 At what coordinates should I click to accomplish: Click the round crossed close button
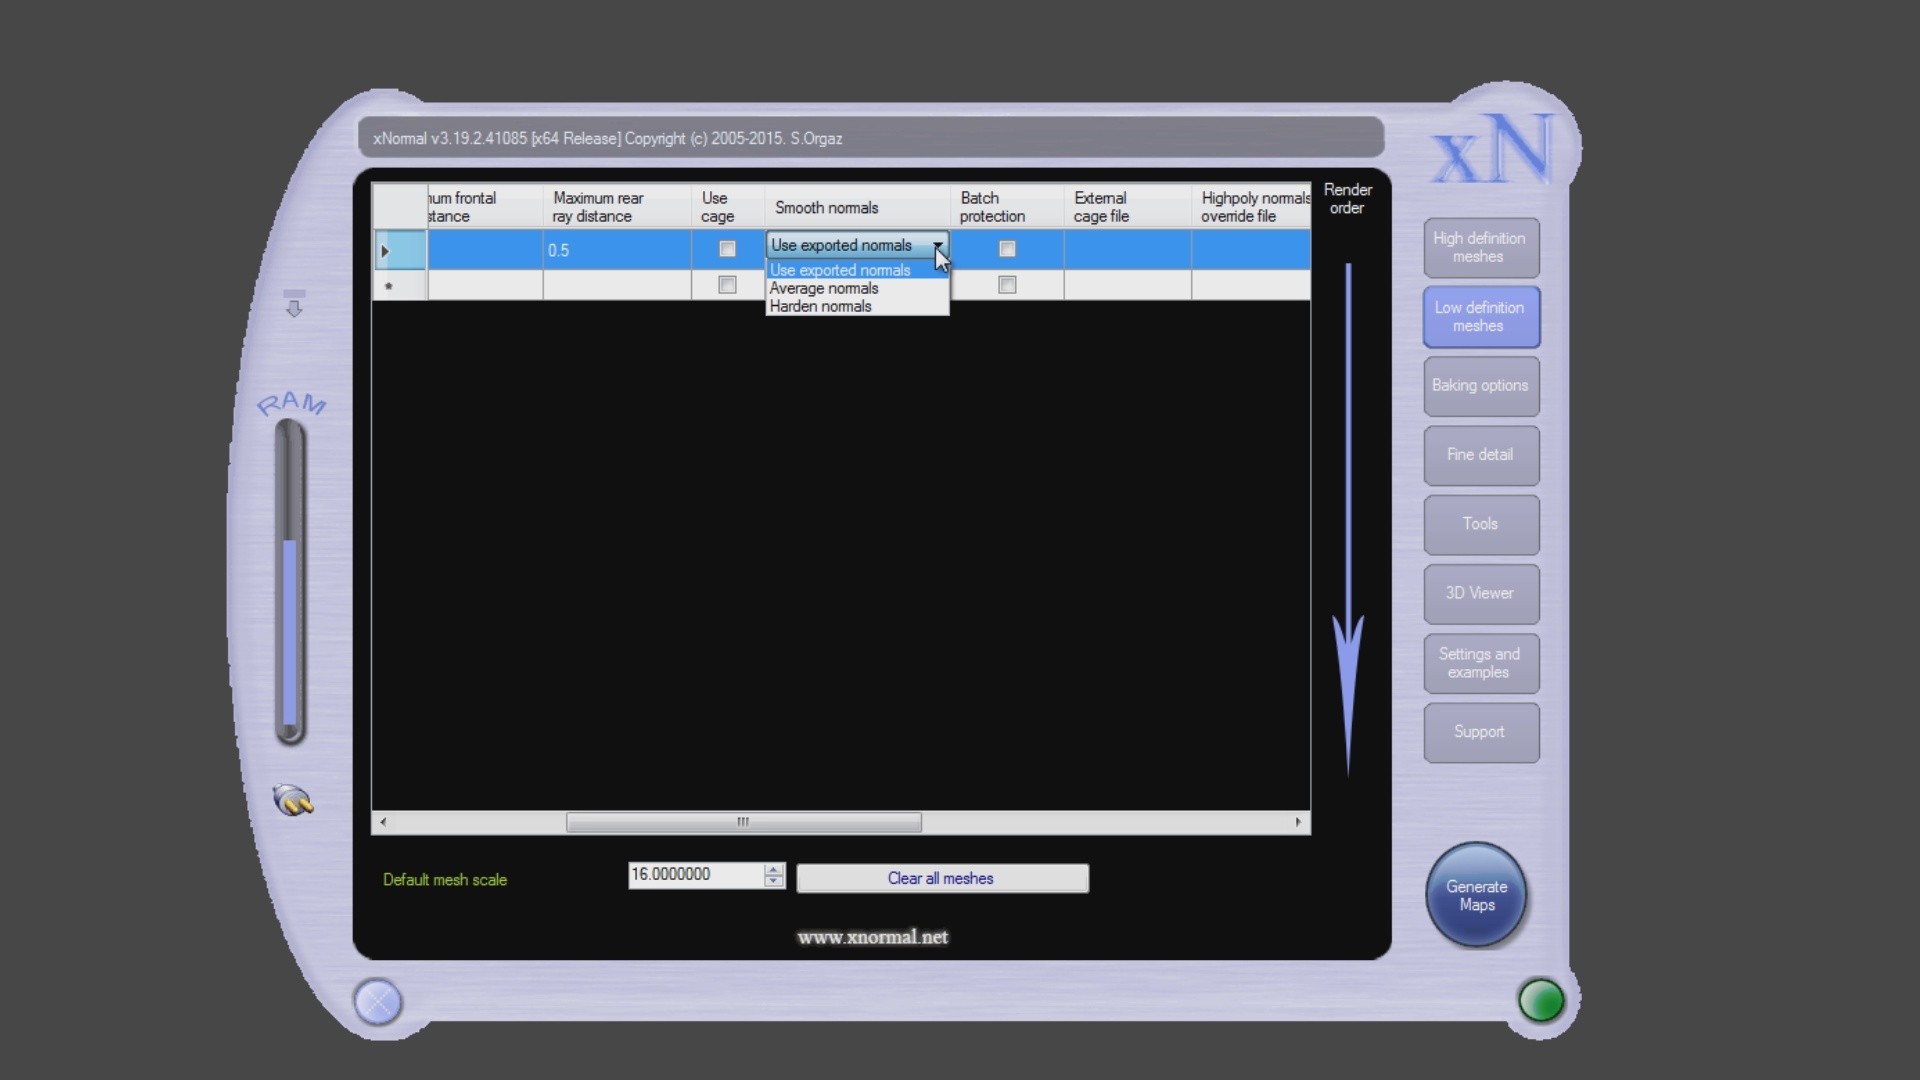coord(378,1002)
